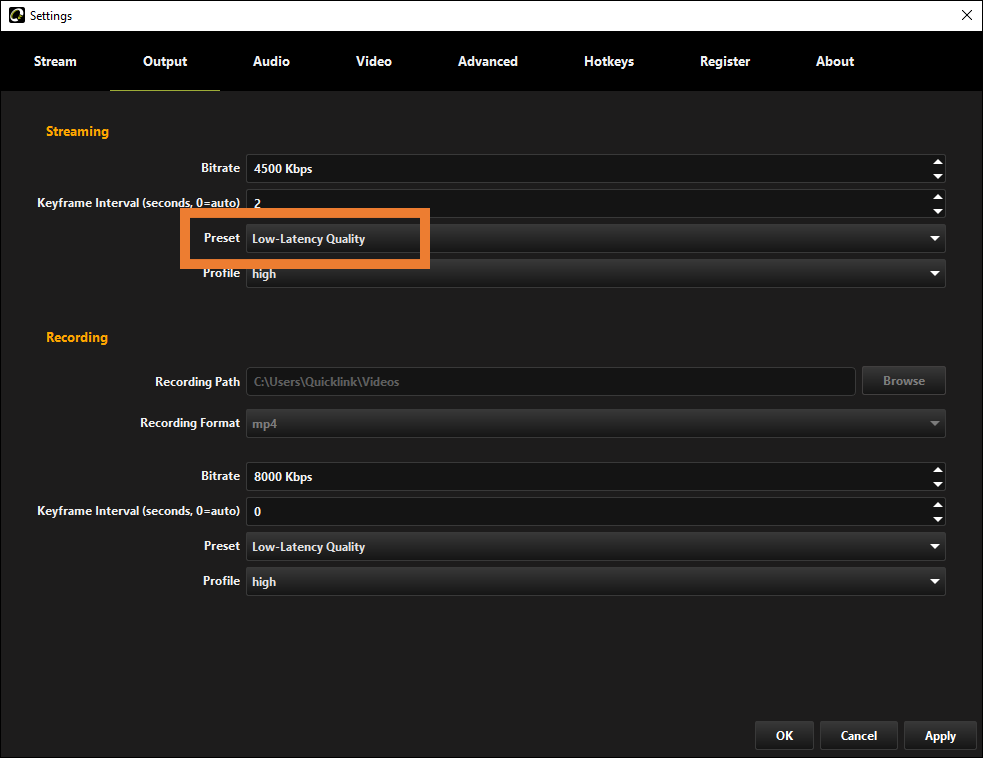Increase Streaming Keyframe Interval with up arrow
Viewport: 983px width, 758px height.
937,197
